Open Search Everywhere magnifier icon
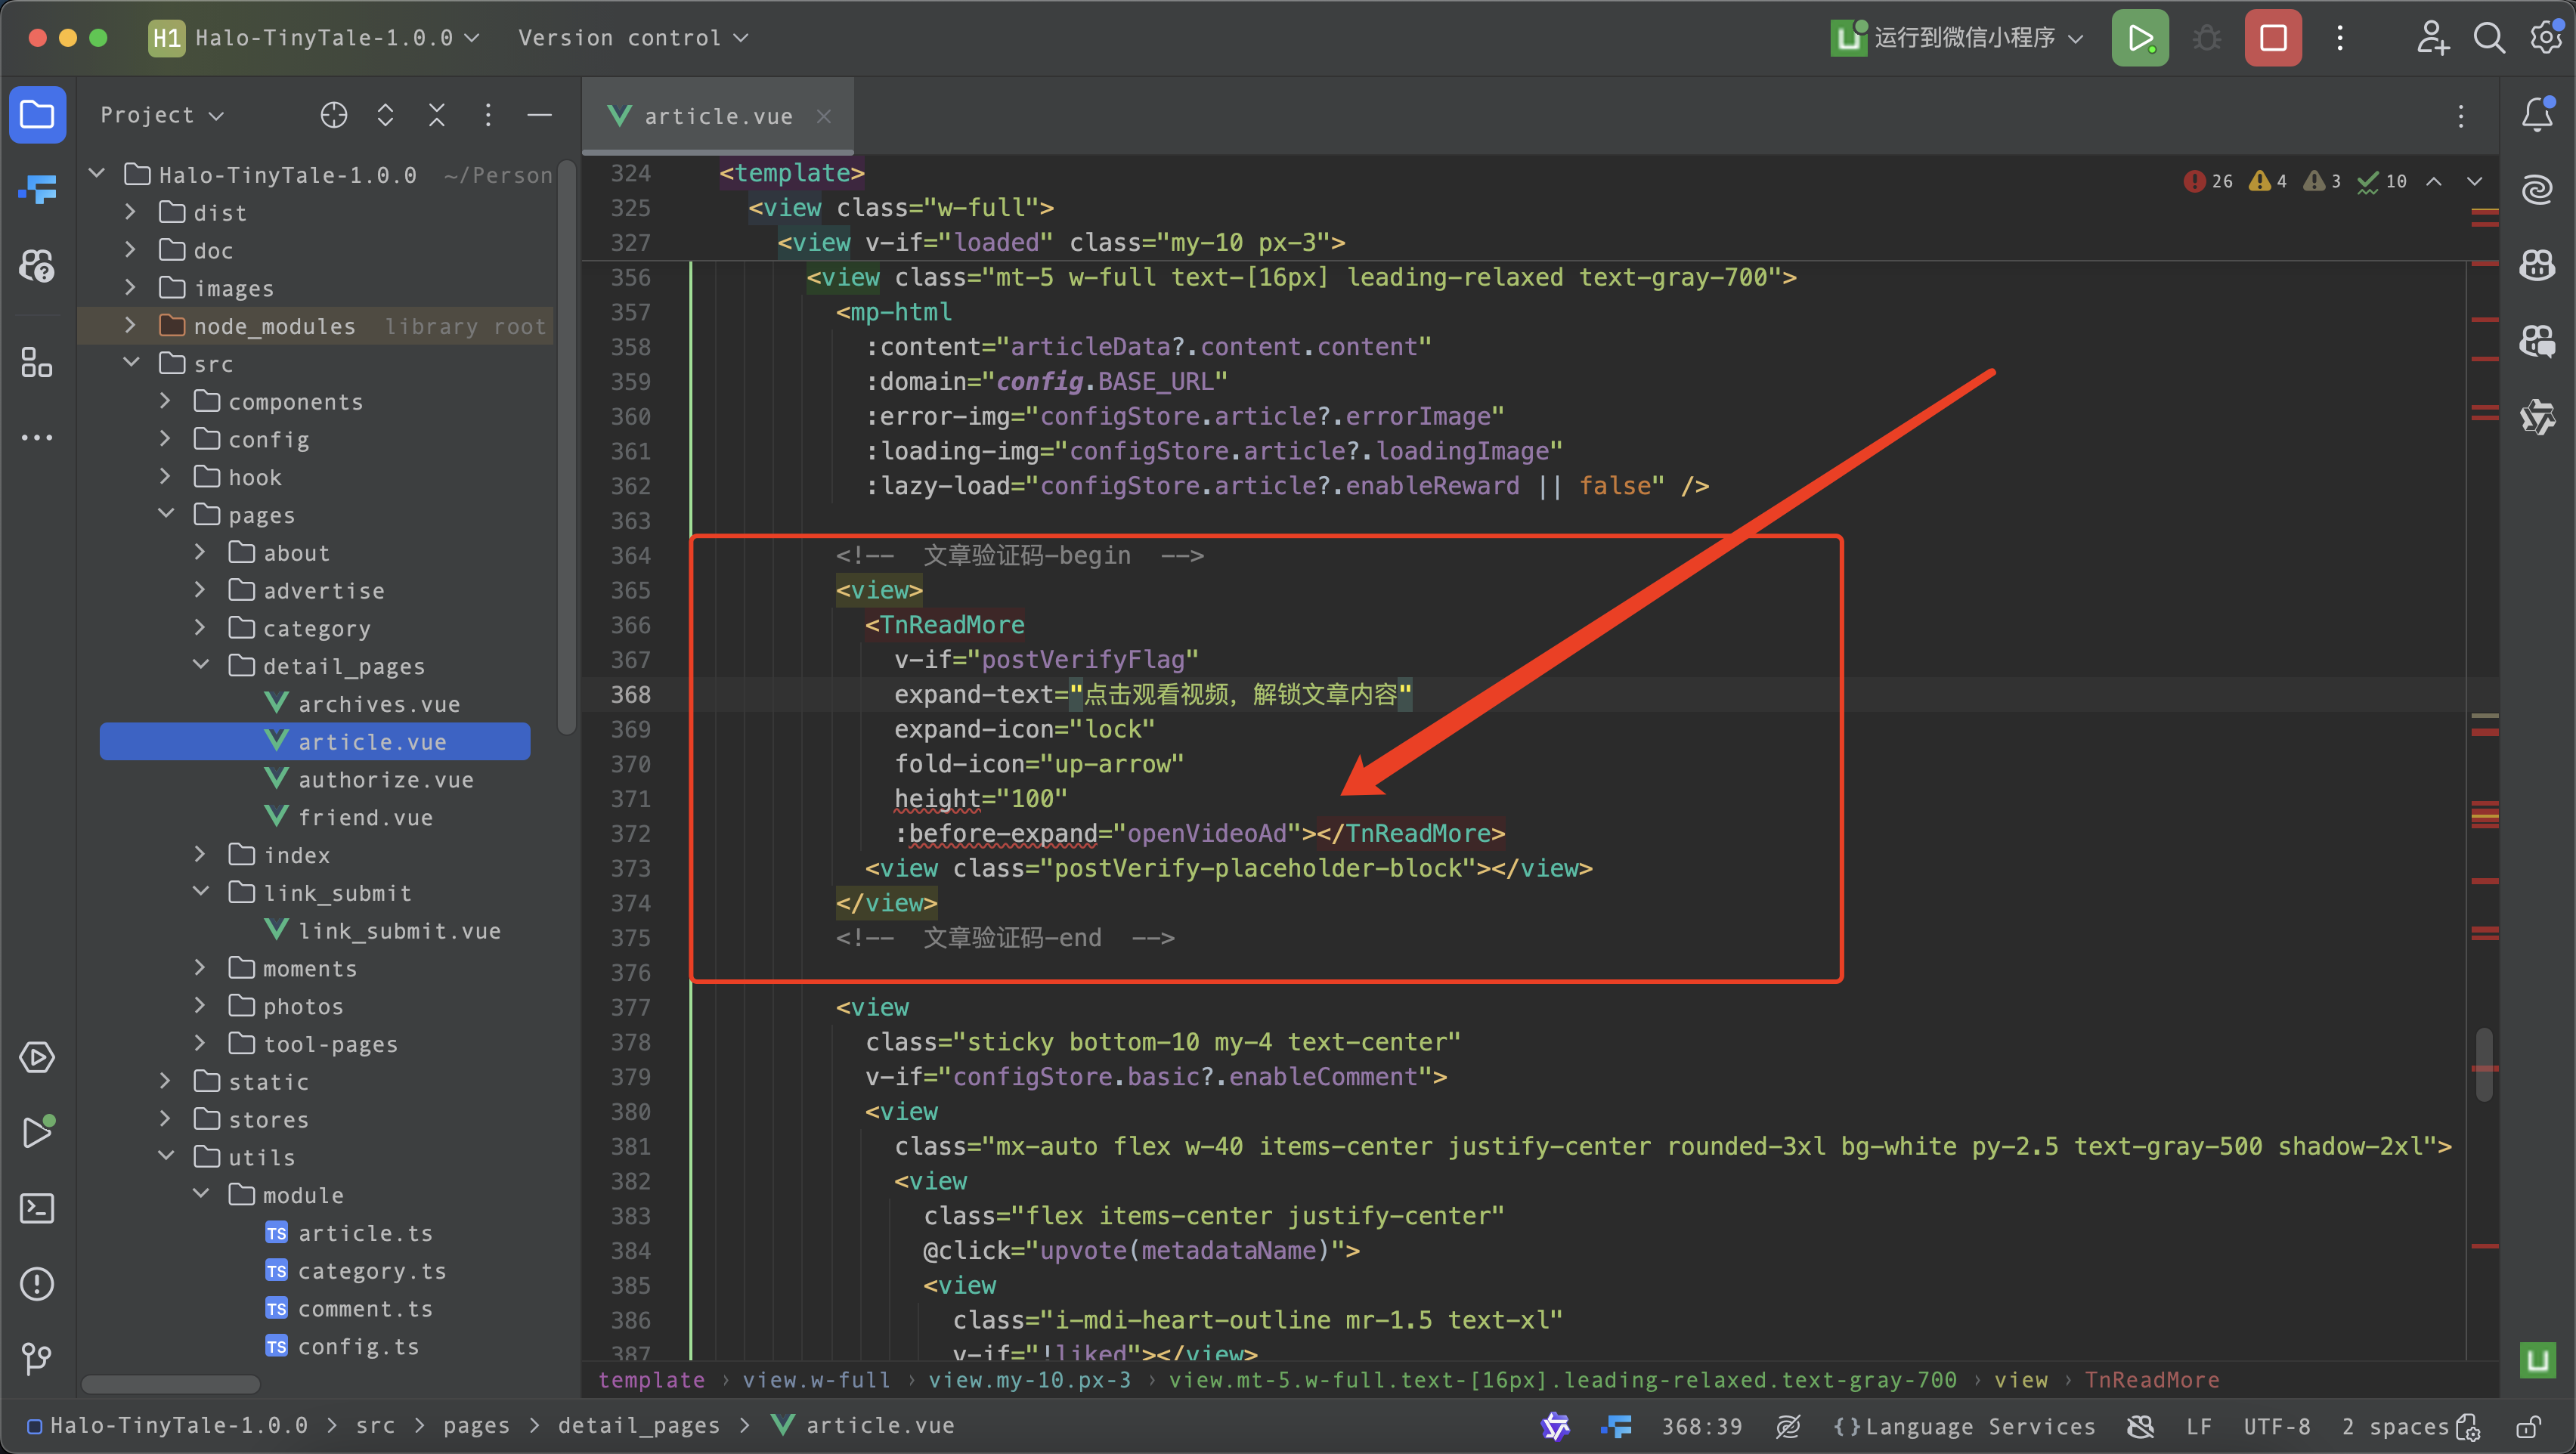The width and height of the screenshot is (2576, 1454). click(2489, 38)
